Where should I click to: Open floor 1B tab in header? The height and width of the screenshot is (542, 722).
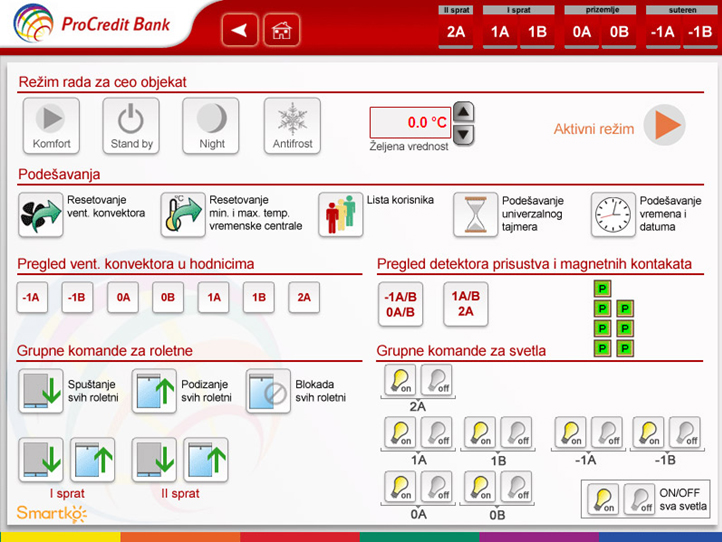[537, 32]
